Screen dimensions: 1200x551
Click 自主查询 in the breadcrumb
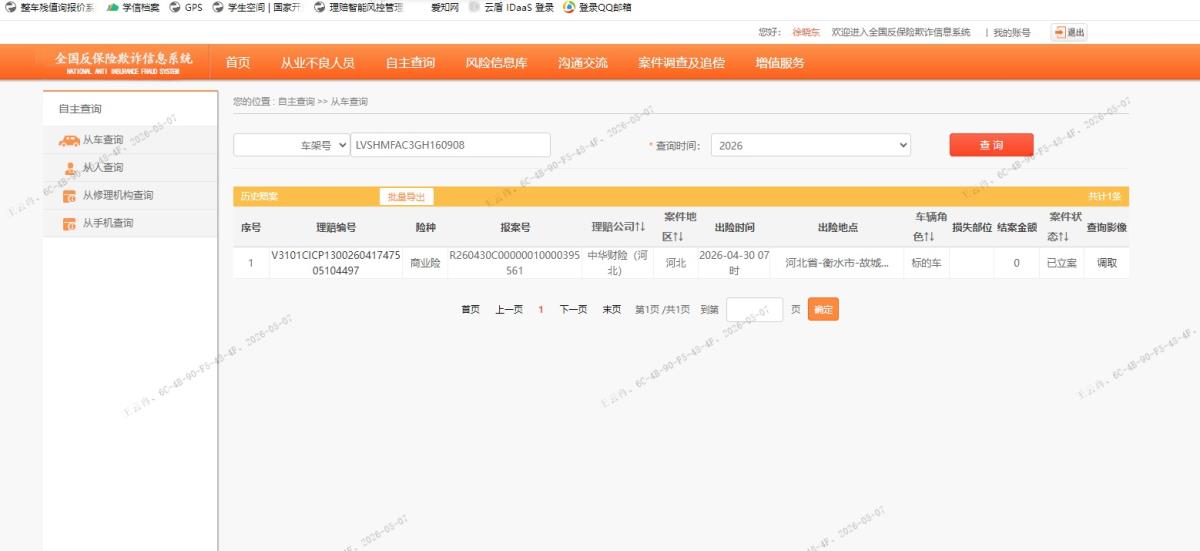(x=295, y=102)
